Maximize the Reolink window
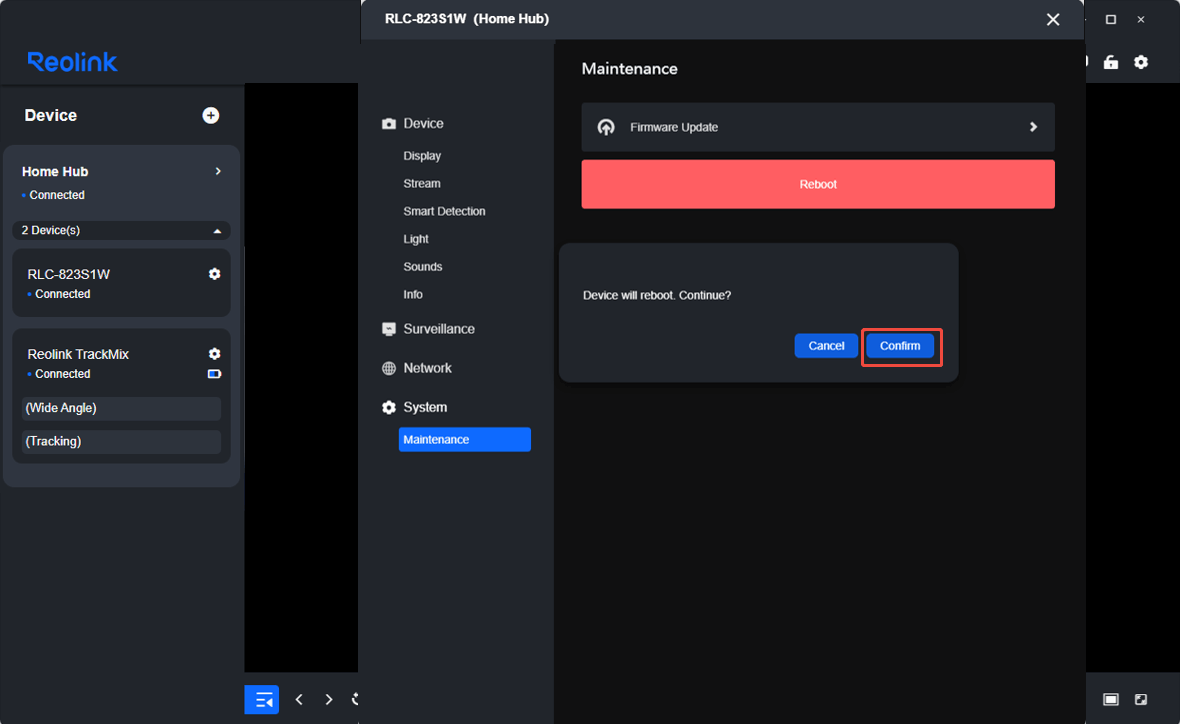 (1111, 20)
